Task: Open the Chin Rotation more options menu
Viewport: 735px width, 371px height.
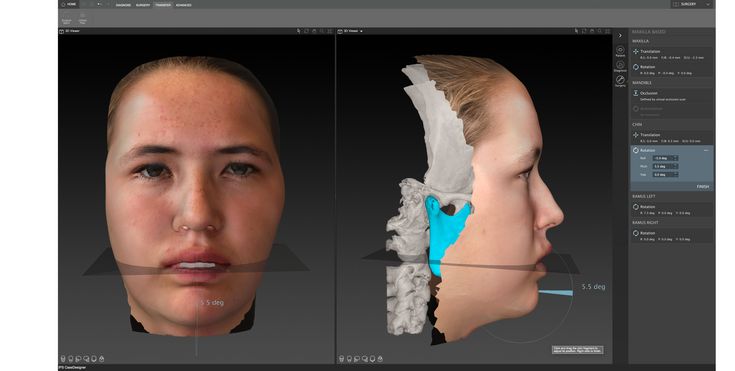Action: [706, 151]
